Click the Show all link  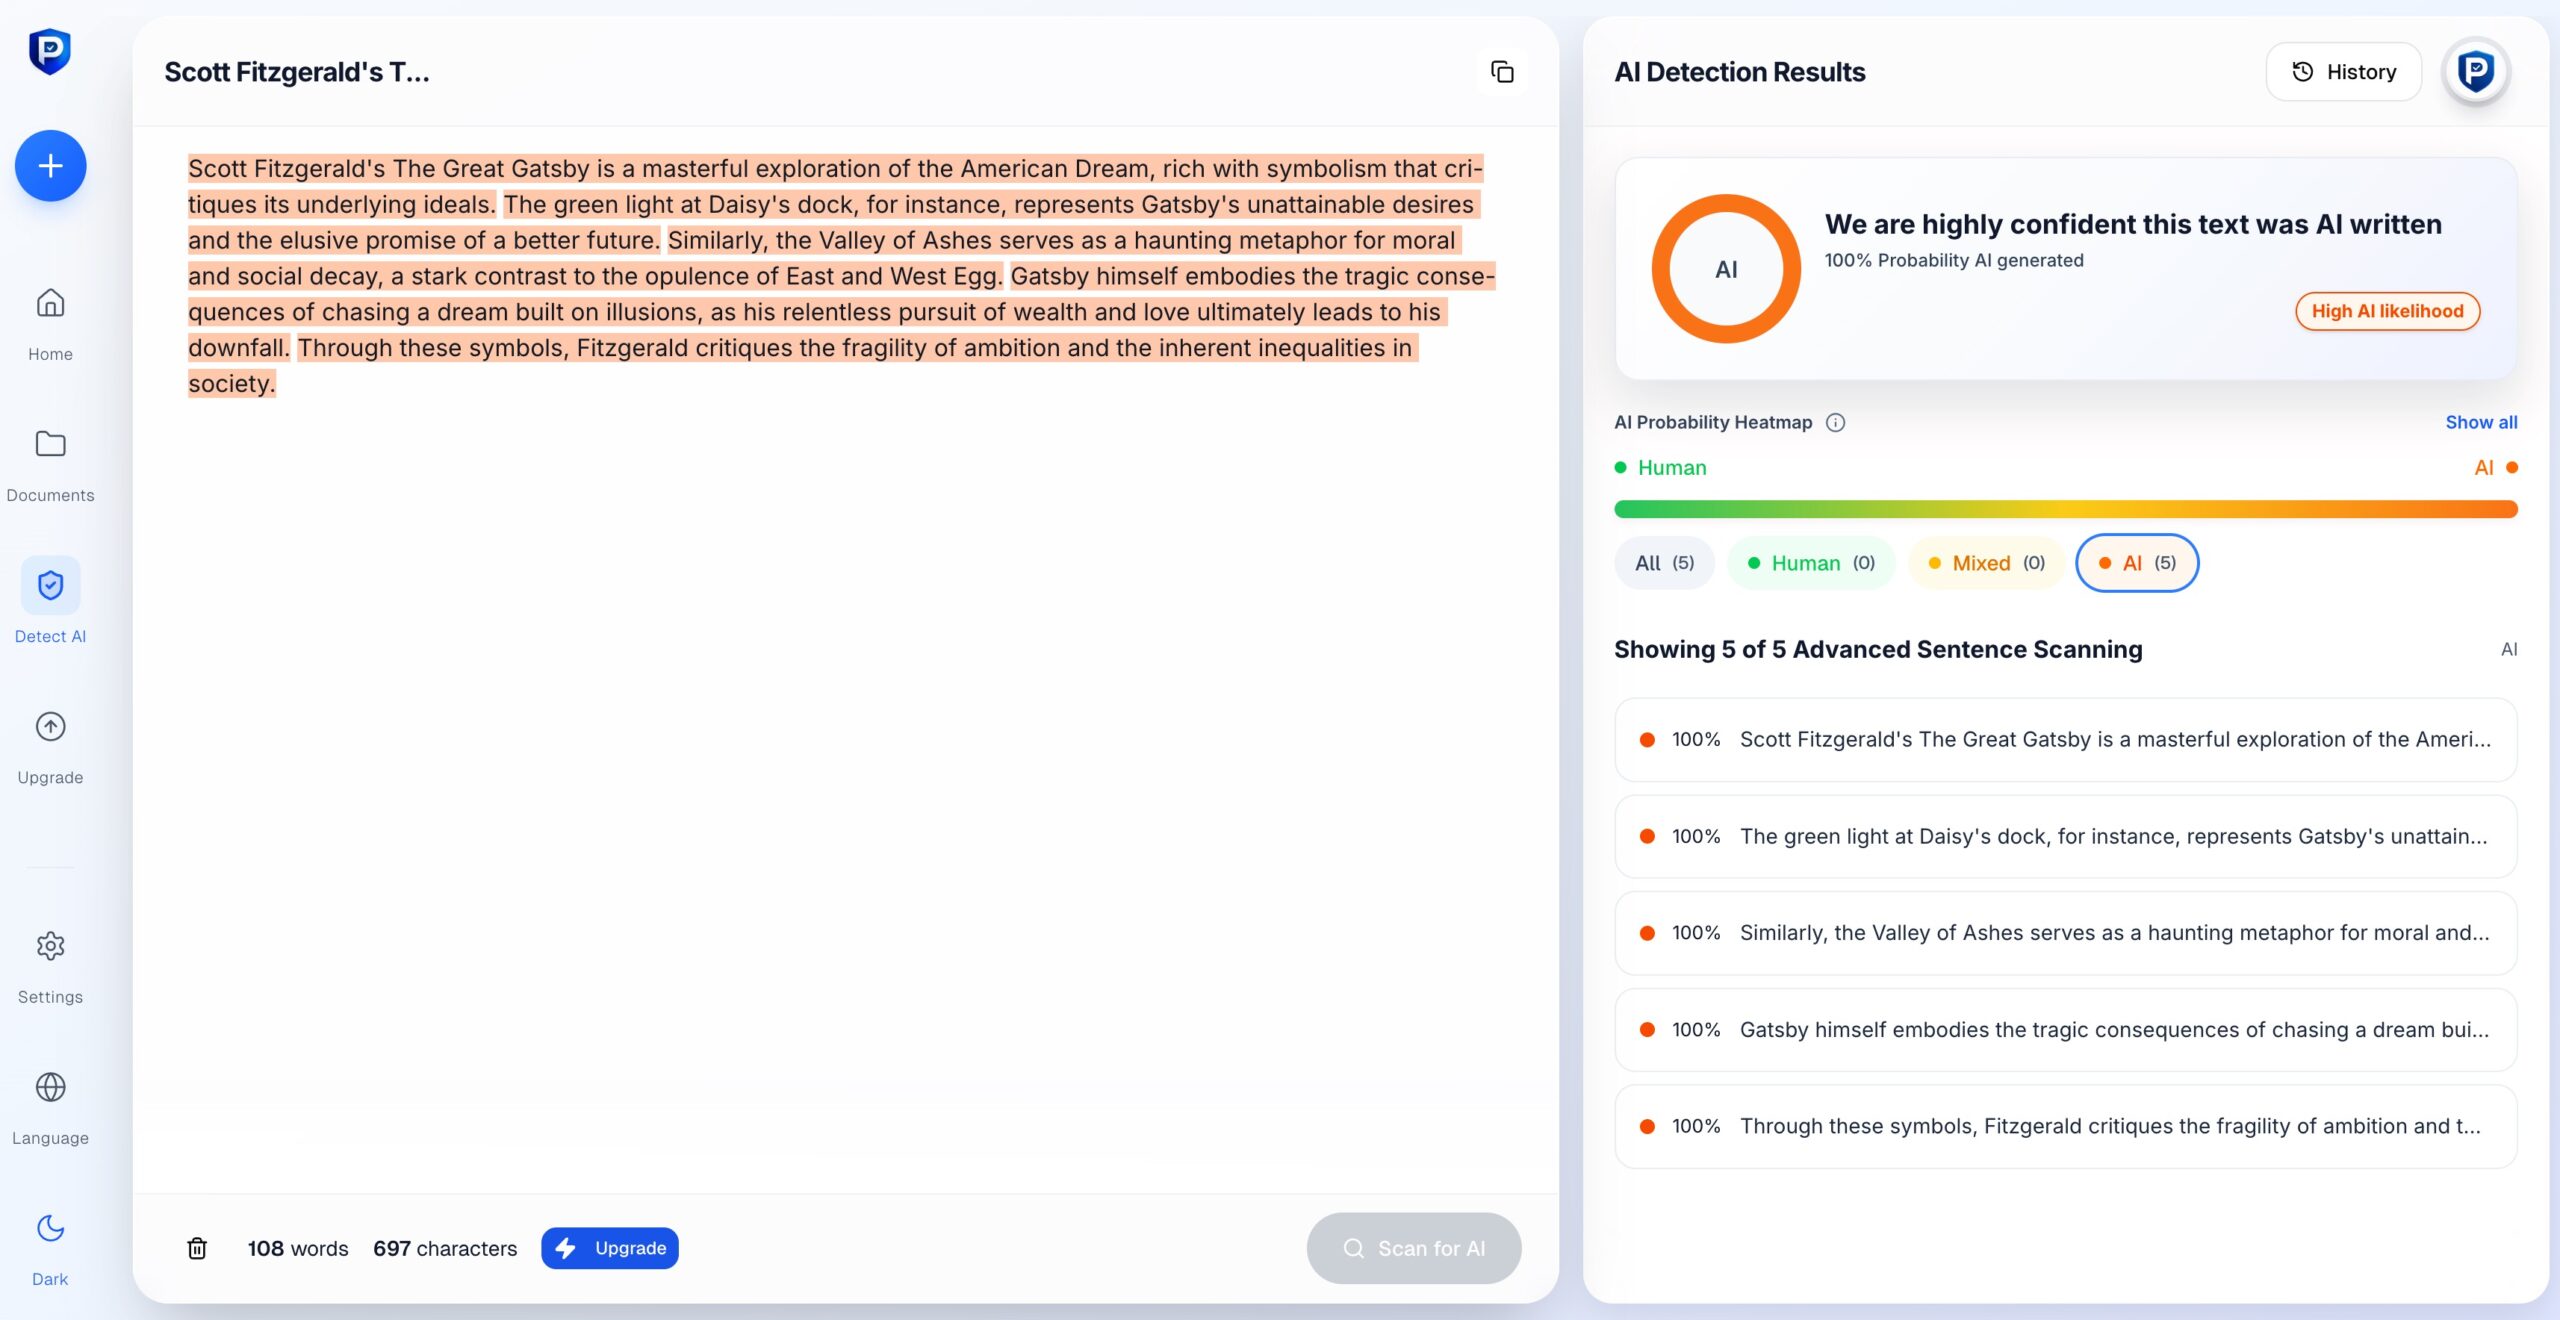2481,422
